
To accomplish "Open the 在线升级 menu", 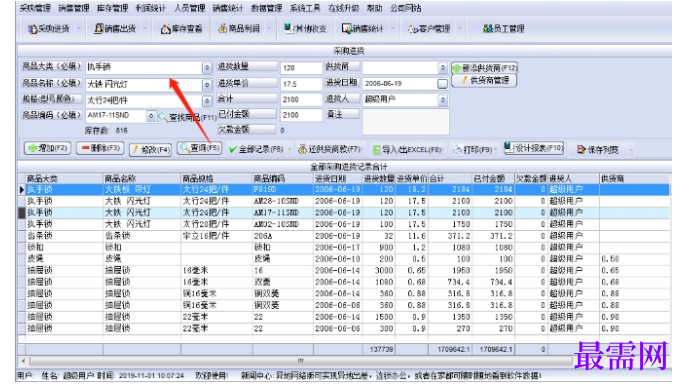I will coord(343,8).
